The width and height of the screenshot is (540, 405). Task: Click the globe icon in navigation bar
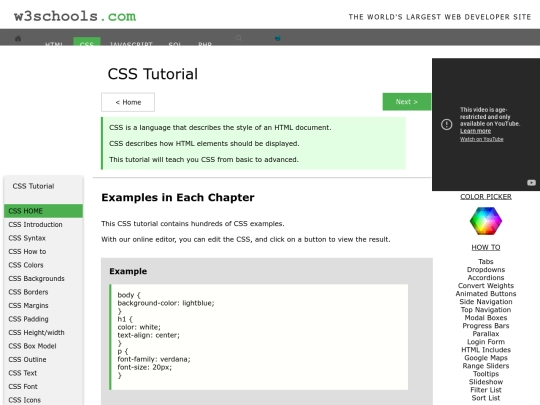tap(278, 38)
